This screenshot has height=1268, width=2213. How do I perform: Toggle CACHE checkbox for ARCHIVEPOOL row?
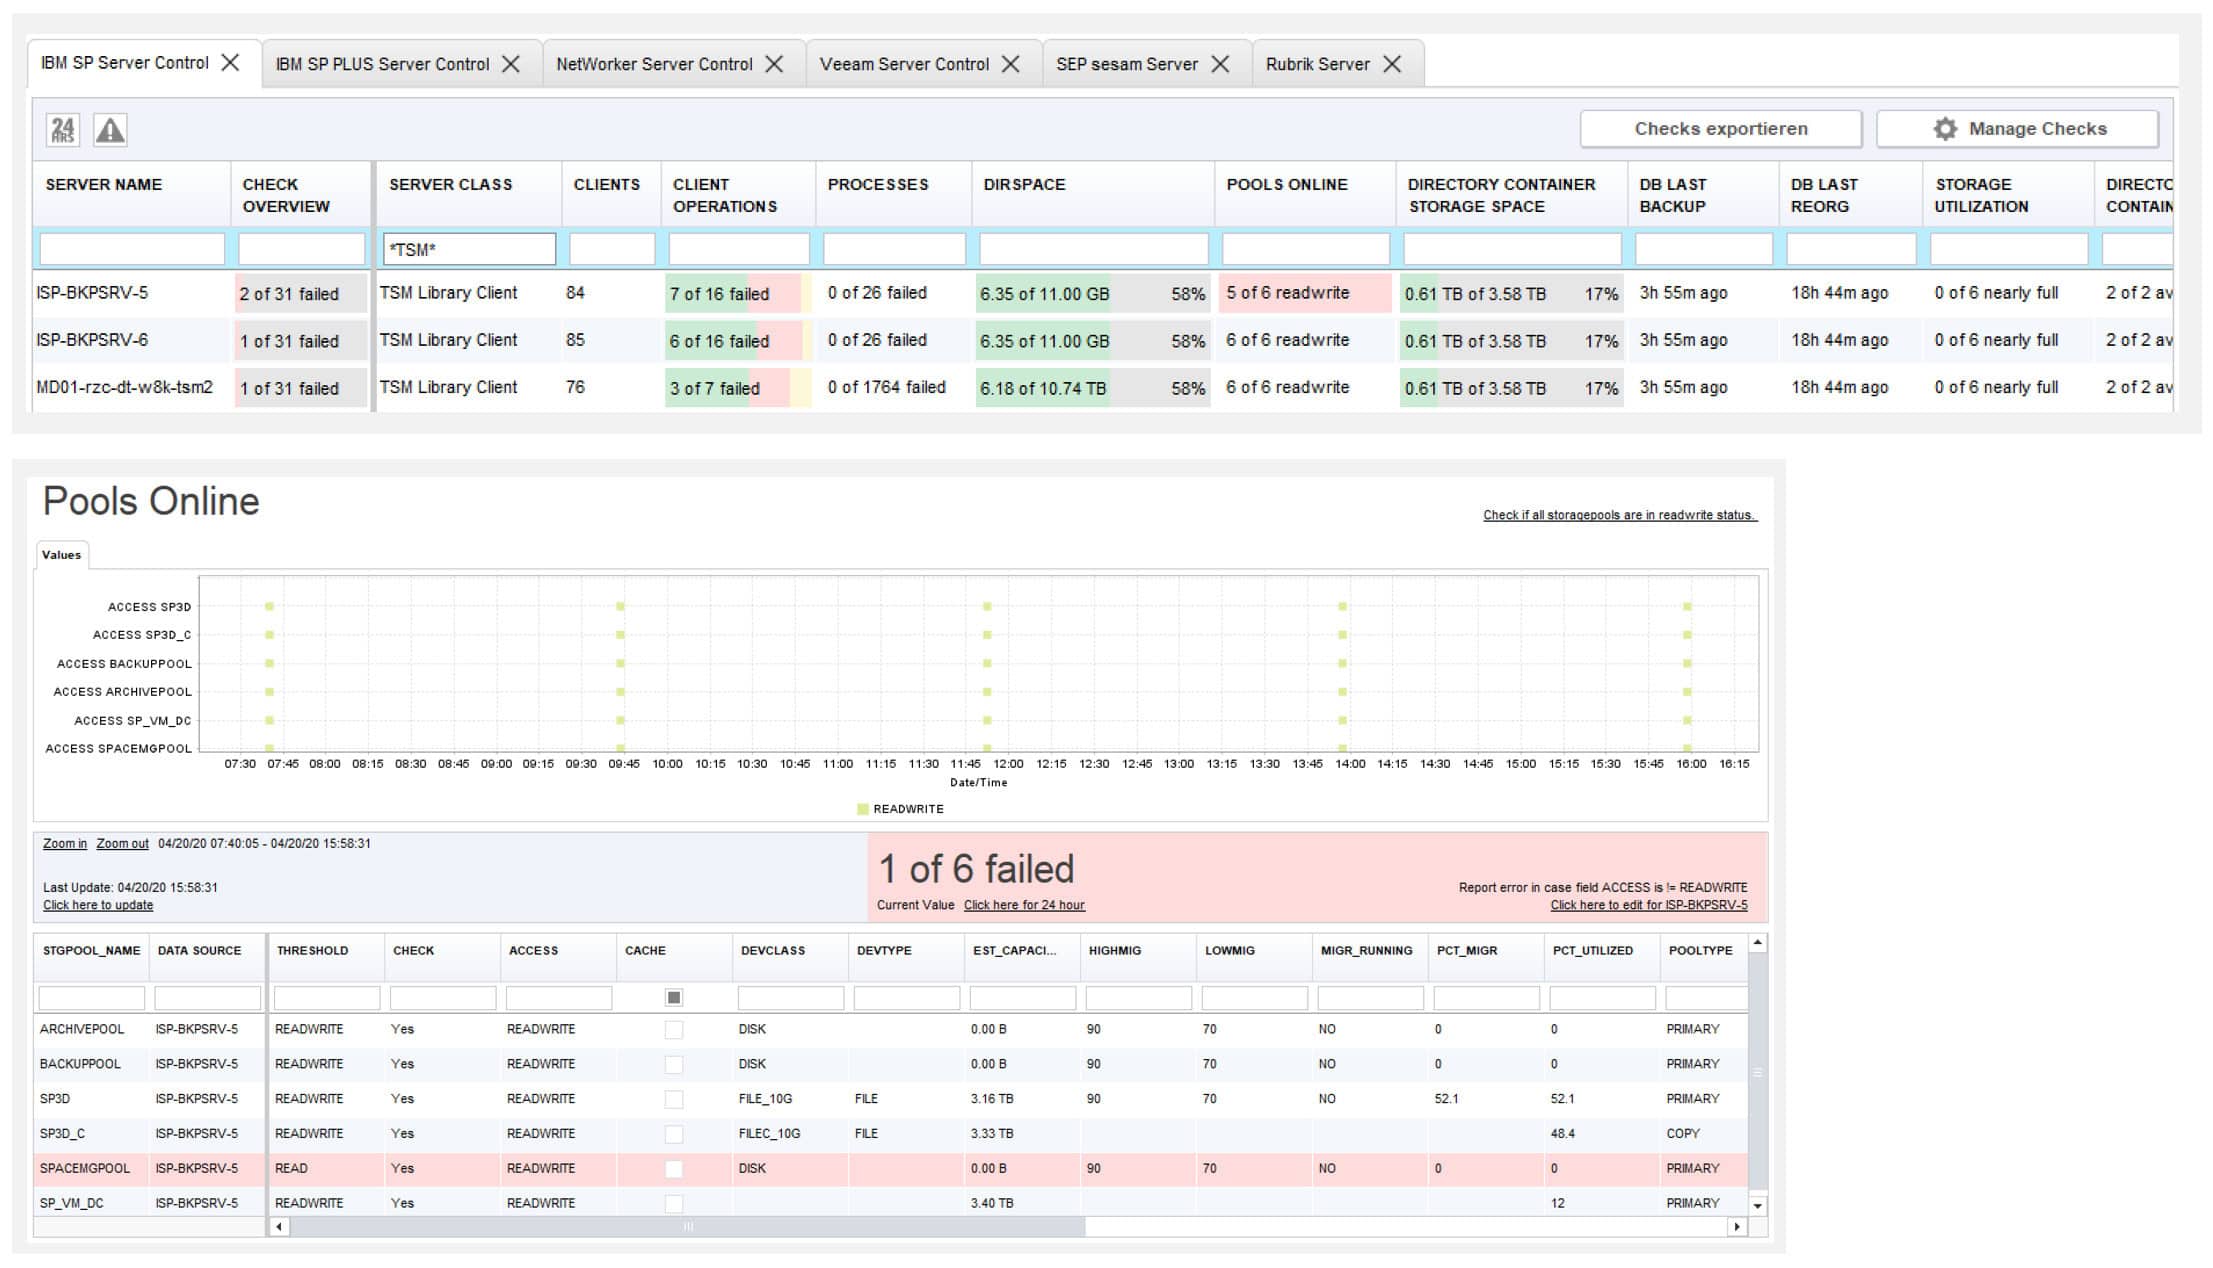click(x=674, y=1029)
